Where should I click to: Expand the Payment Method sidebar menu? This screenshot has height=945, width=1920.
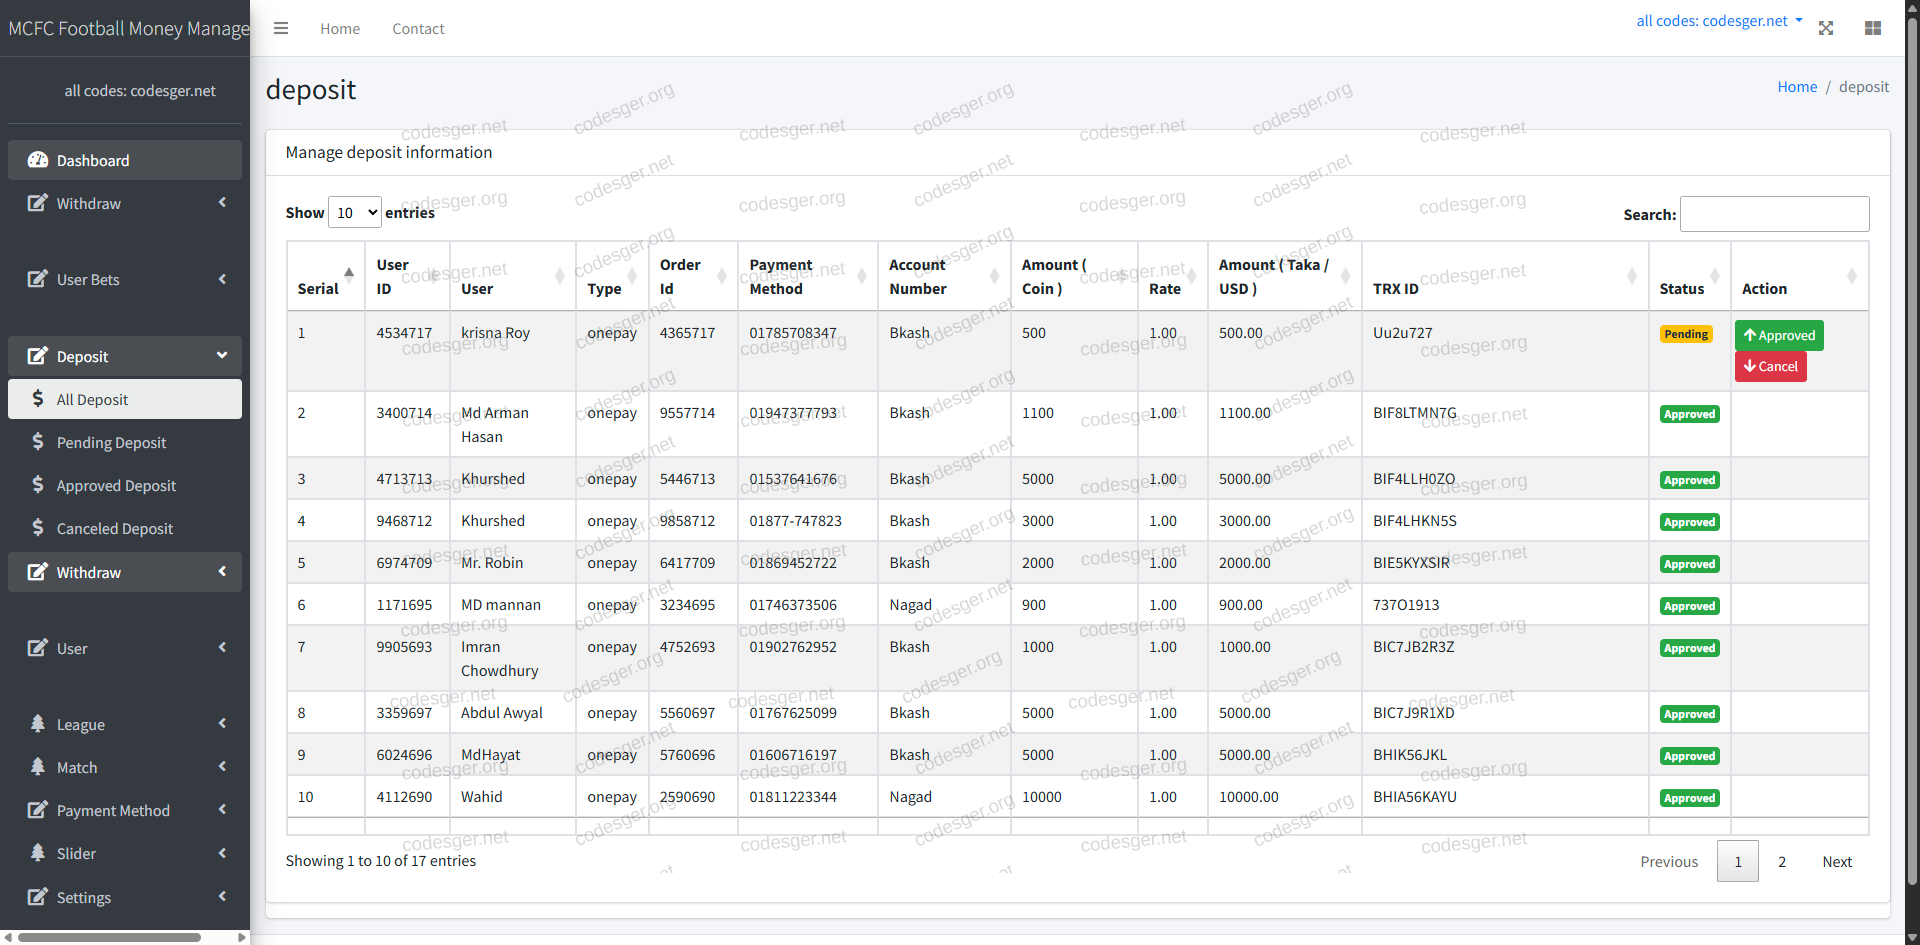(125, 810)
